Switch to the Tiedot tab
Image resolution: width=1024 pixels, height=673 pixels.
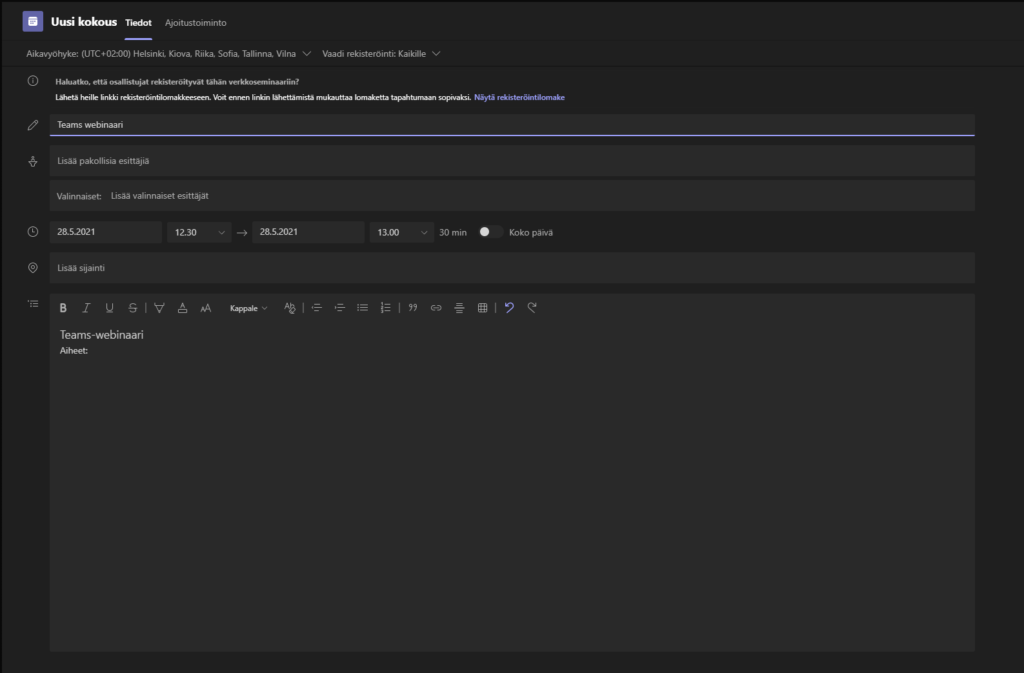(x=138, y=23)
